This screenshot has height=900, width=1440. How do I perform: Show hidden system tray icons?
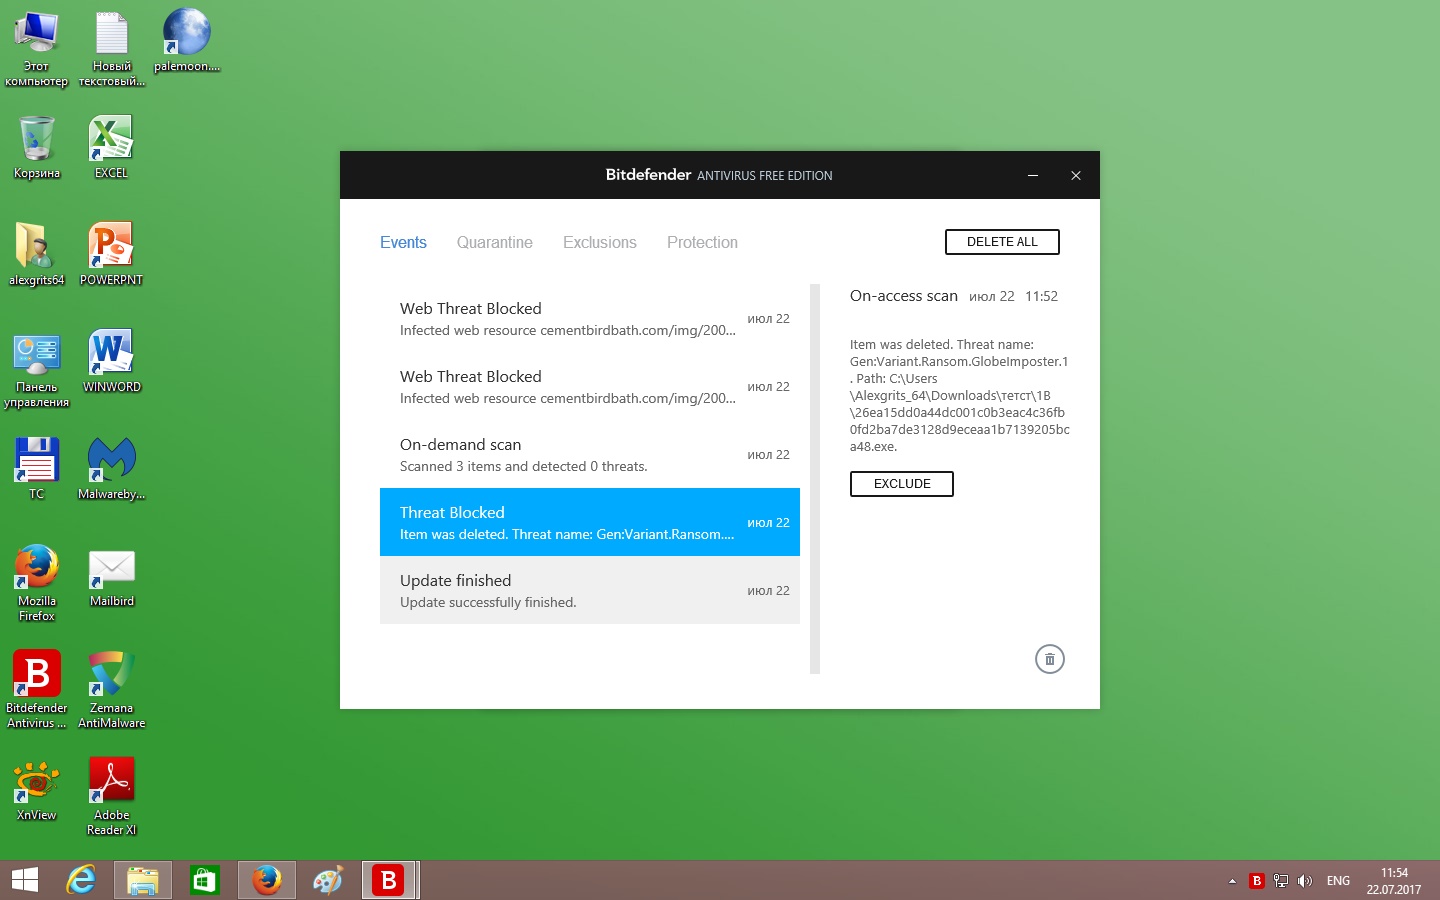pos(1232,881)
